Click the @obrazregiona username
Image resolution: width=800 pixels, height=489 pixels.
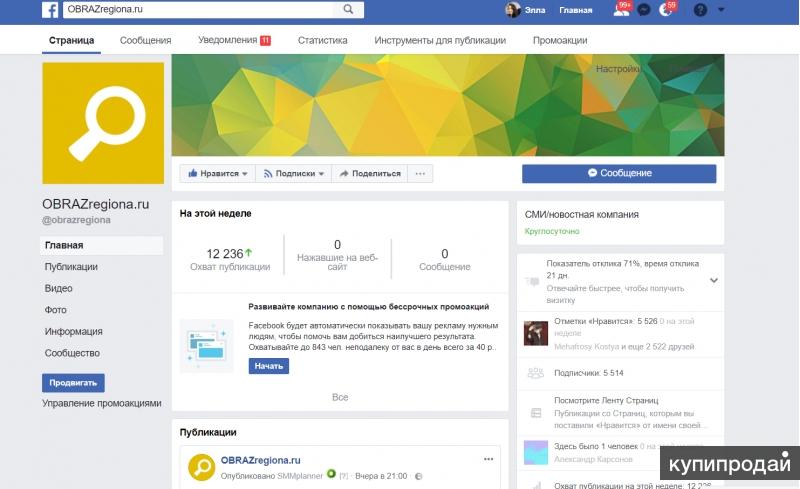coord(76,220)
